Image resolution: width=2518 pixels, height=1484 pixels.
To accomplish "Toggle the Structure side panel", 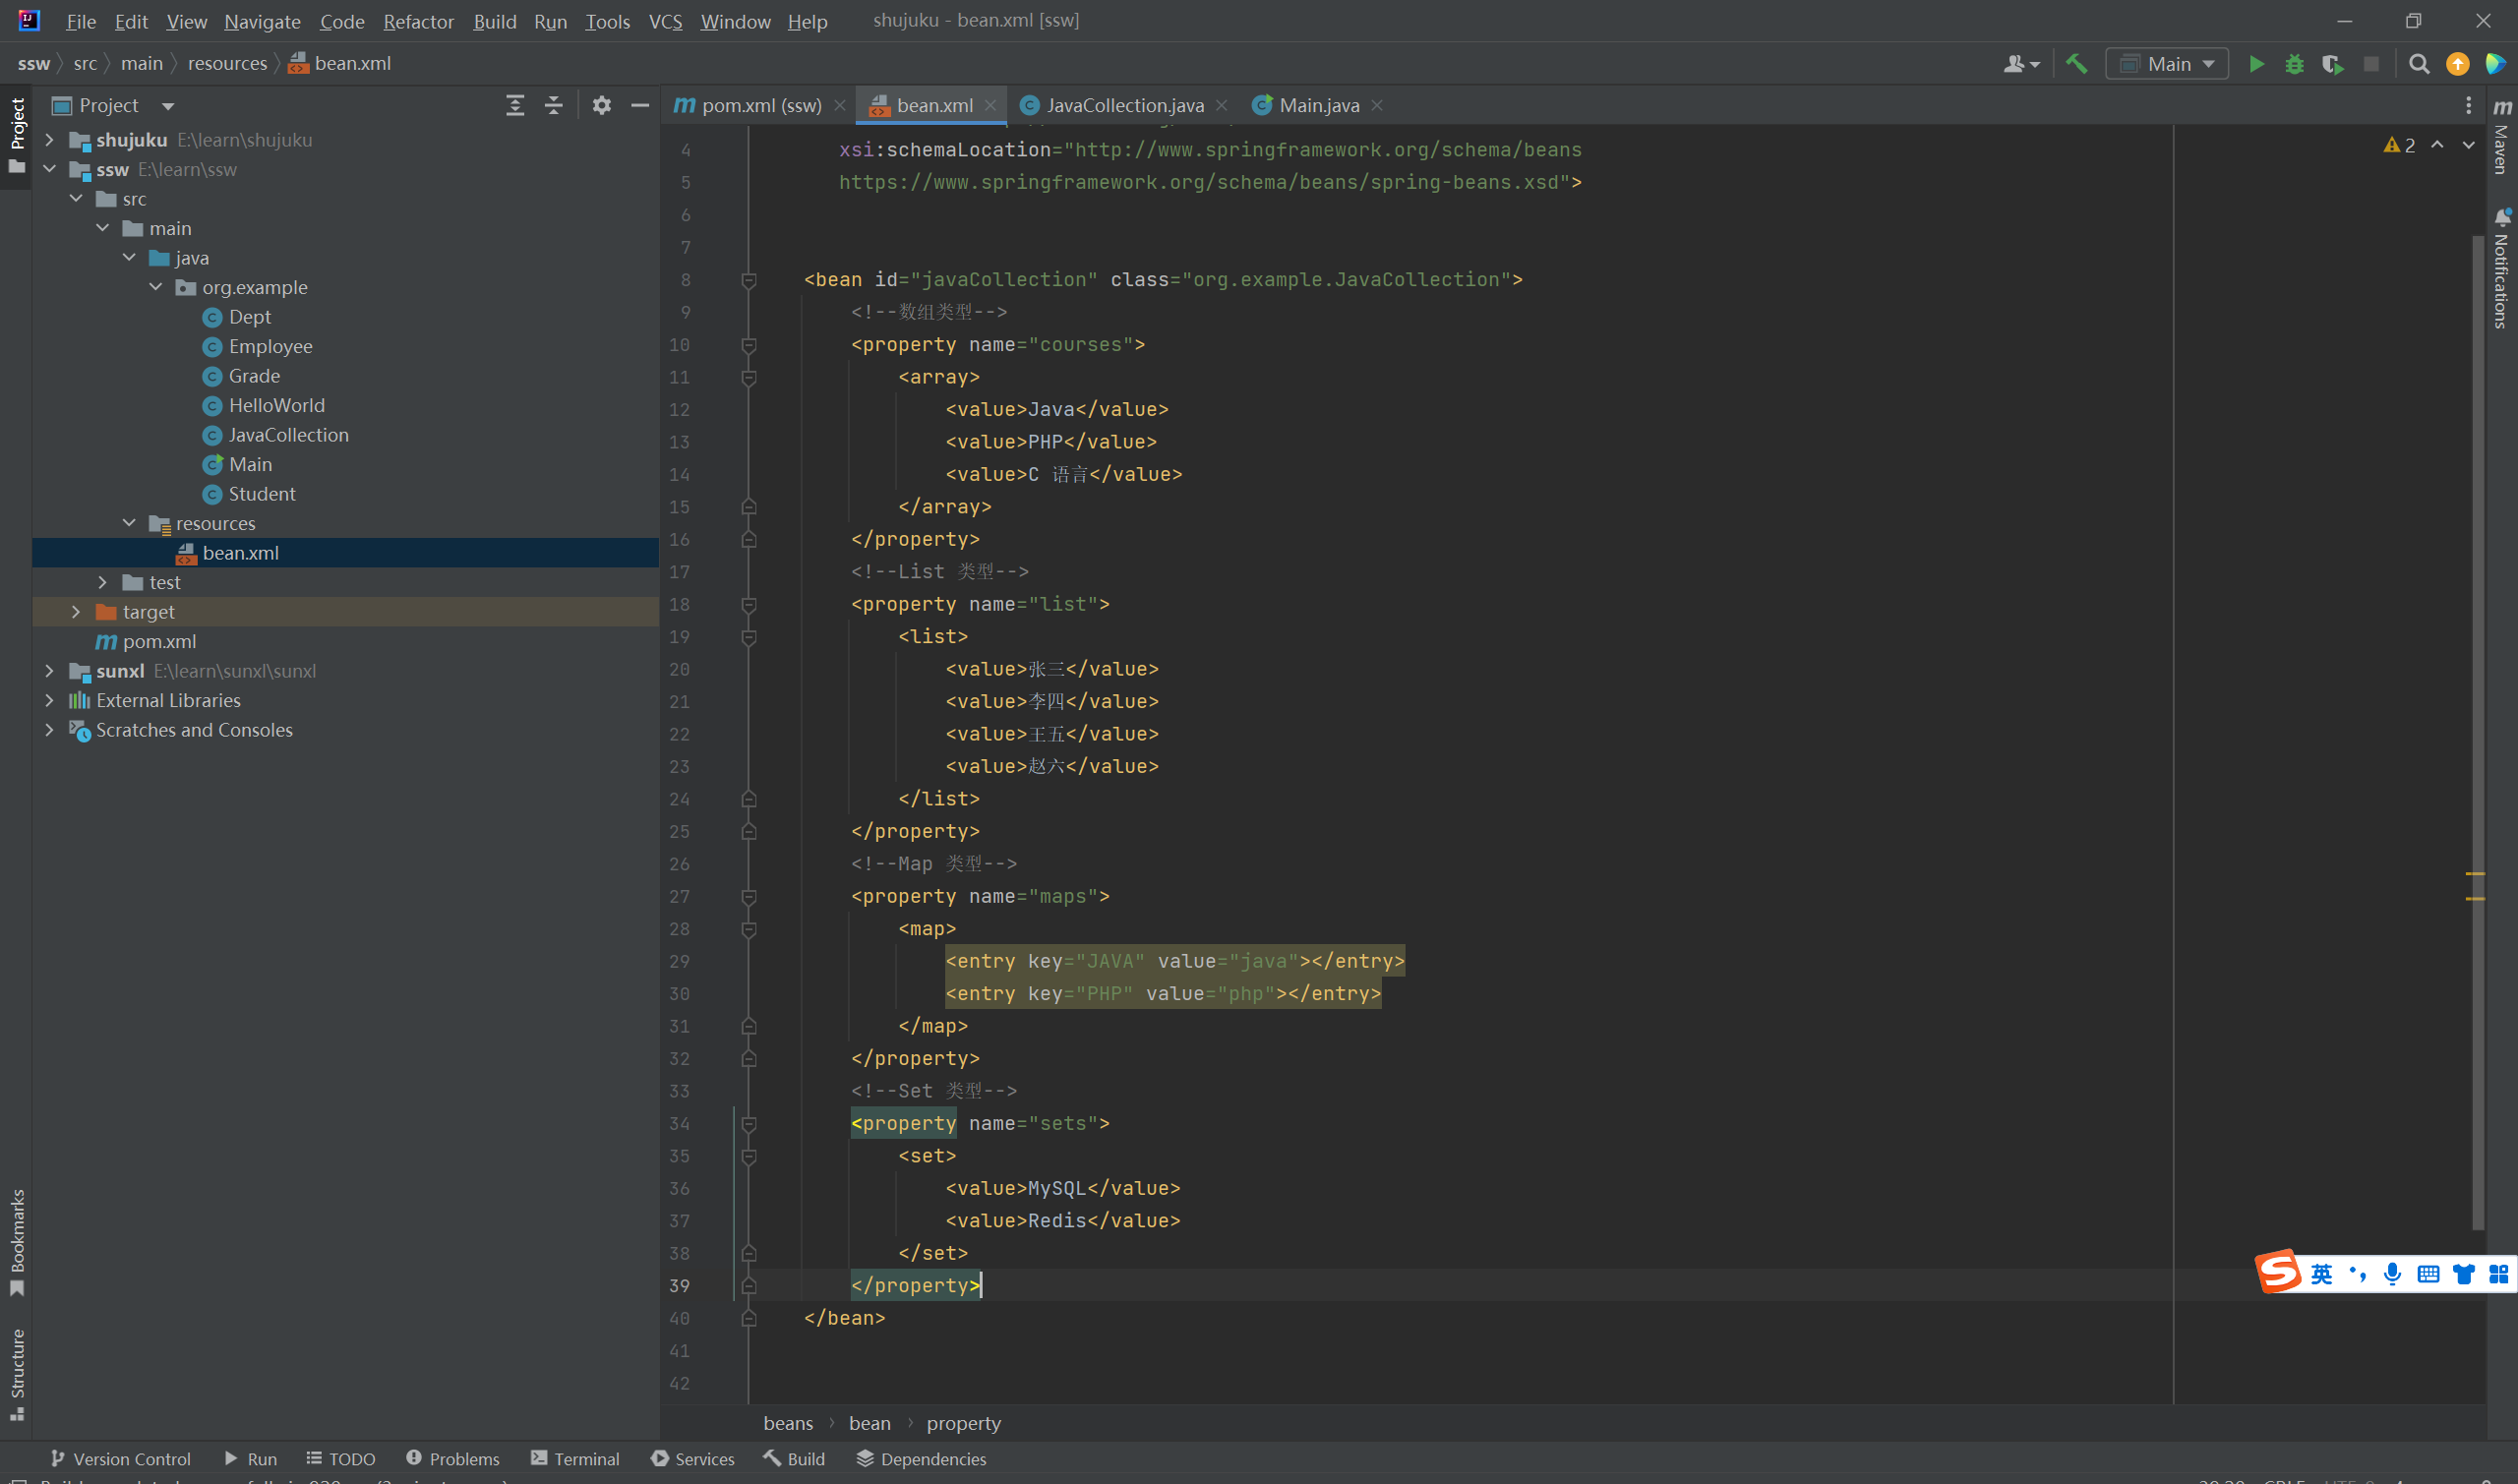I will click(17, 1372).
